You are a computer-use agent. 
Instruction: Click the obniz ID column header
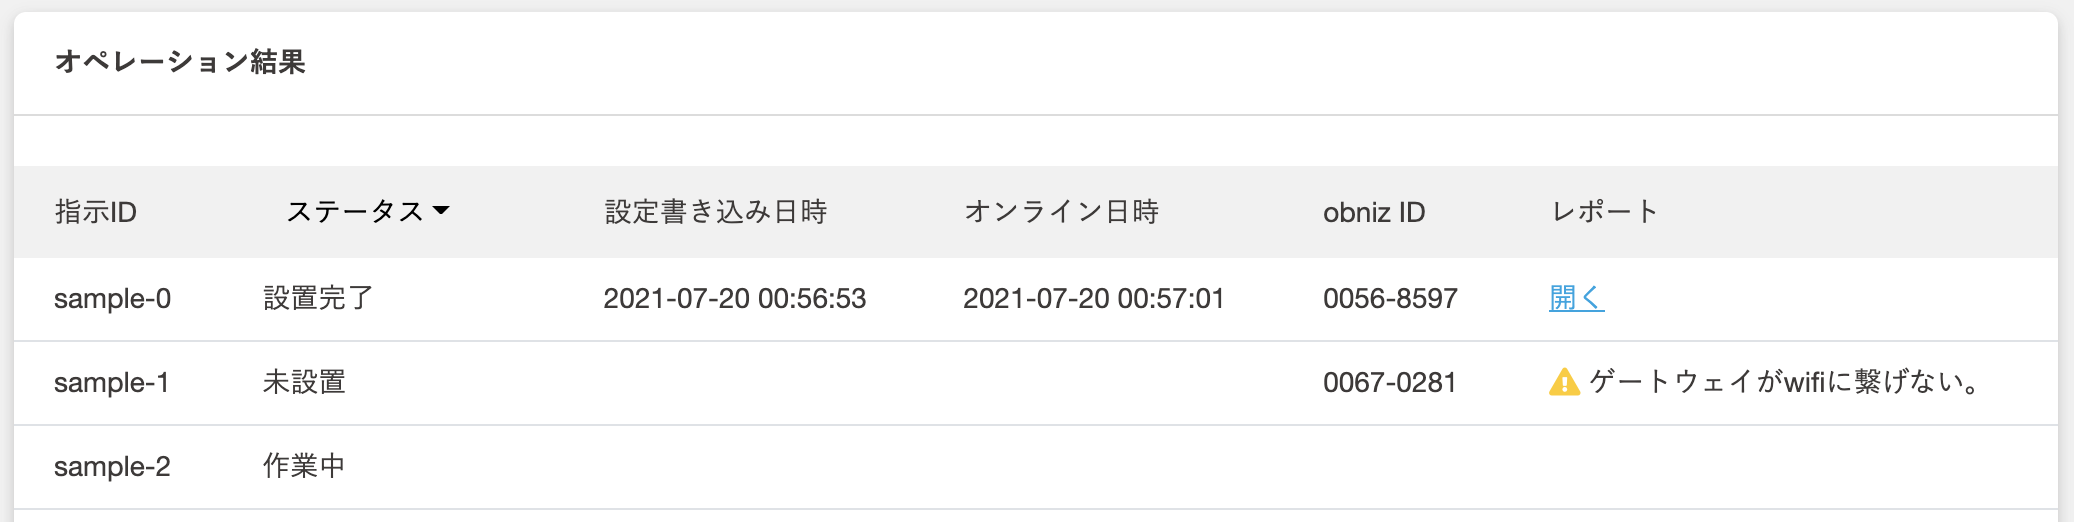tap(1374, 212)
